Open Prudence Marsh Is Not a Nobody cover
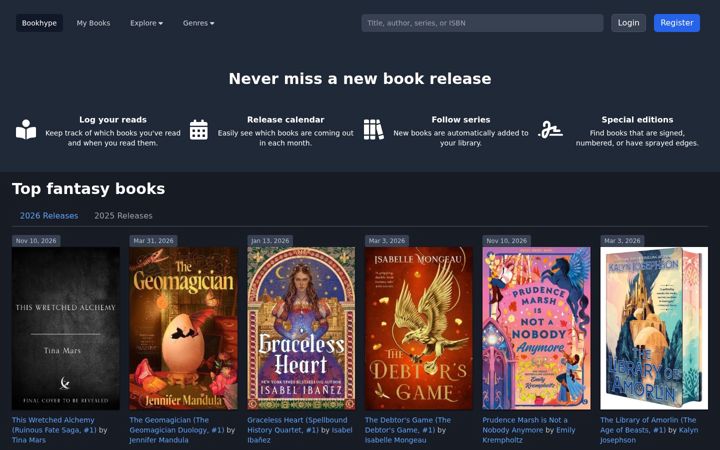 (536, 328)
